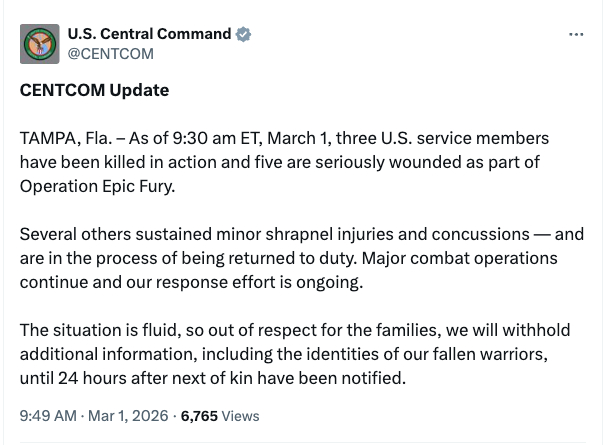
Task: Click the Views label
Action: (240, 415)
